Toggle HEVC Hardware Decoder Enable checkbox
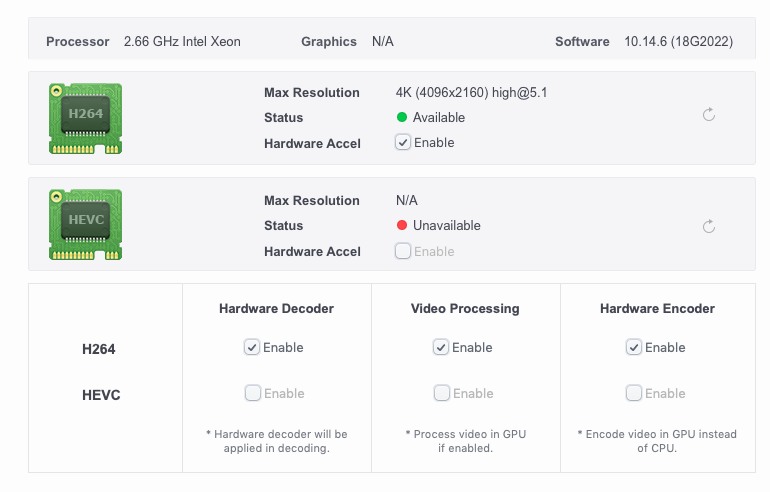The width and height of the screenshot is (770, 492). (x=252, y=393)
